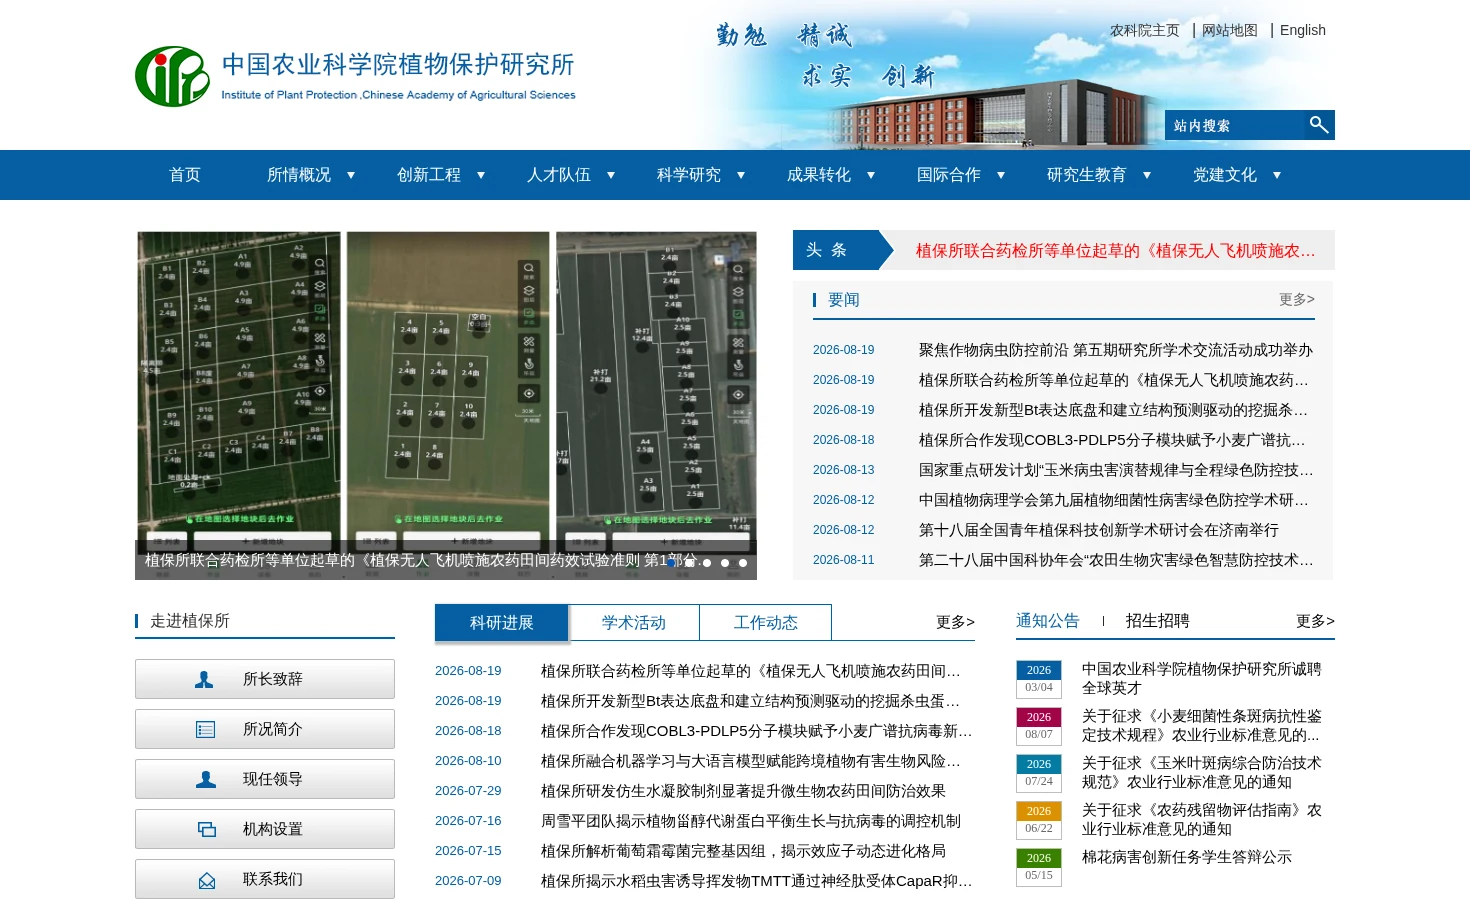This screenshot has width=1470, height=923.
Task: Click the person icon beside 现任领导
Action: click(x=205, y=779)
